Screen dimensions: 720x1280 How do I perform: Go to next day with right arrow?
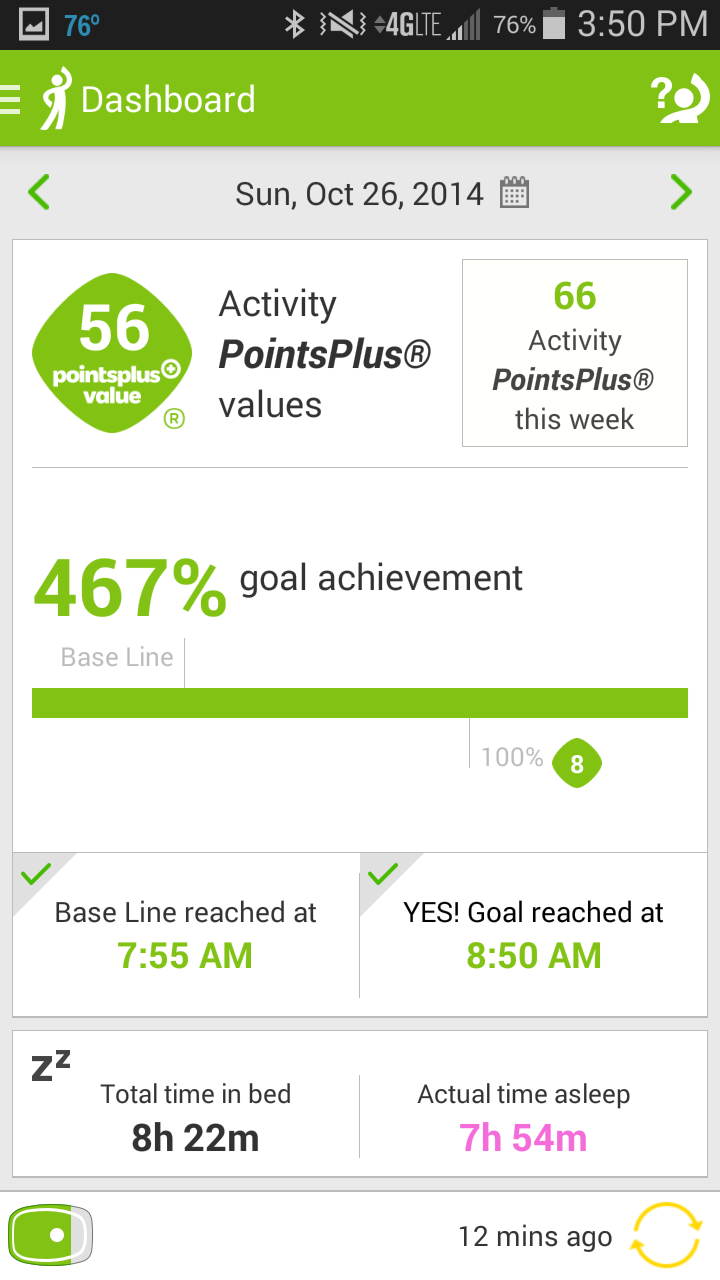pos(681,192)
